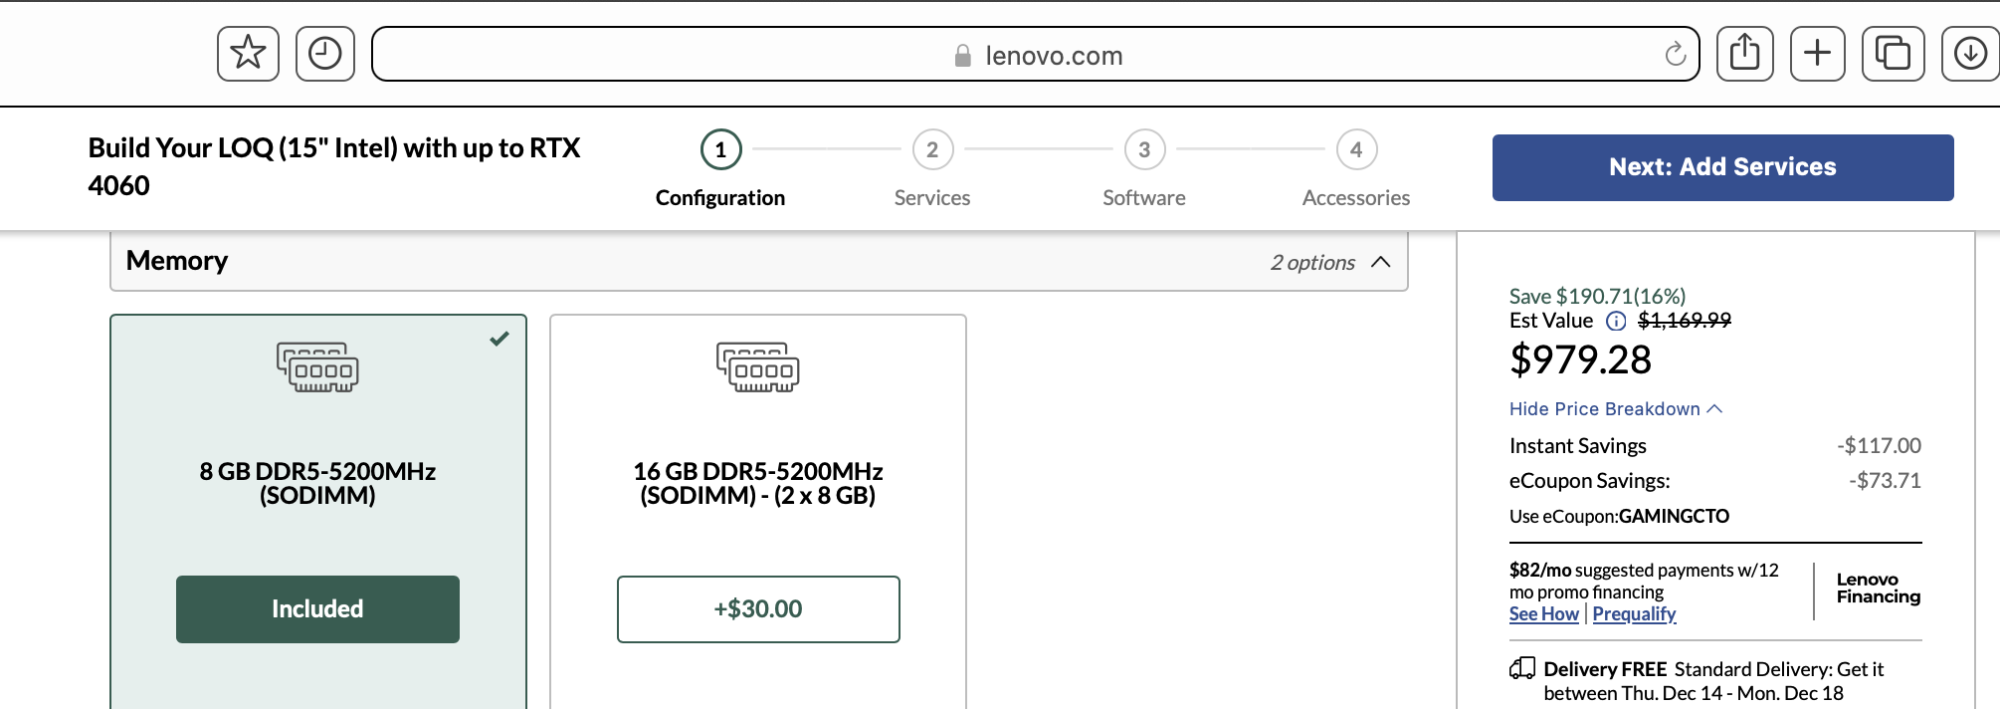Viewport: 2000px width, 709px height.
Task: Jump to step 4 Accessories
Action: click(1356, 151)
